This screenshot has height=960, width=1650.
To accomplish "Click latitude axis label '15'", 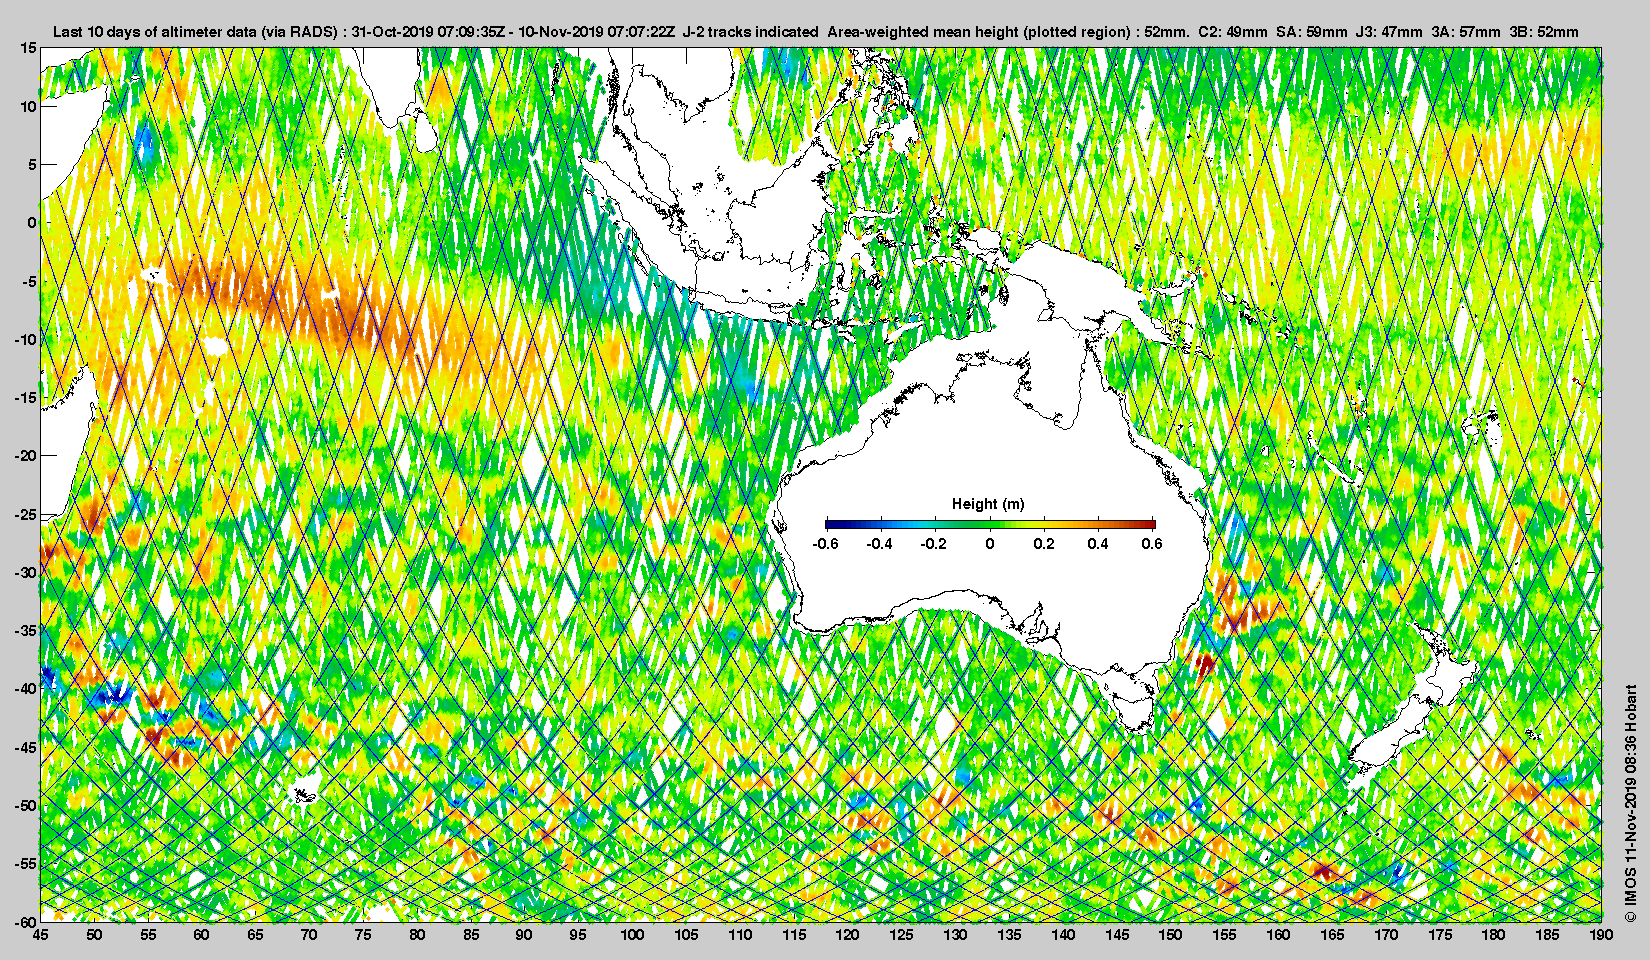I will point(29,48).
